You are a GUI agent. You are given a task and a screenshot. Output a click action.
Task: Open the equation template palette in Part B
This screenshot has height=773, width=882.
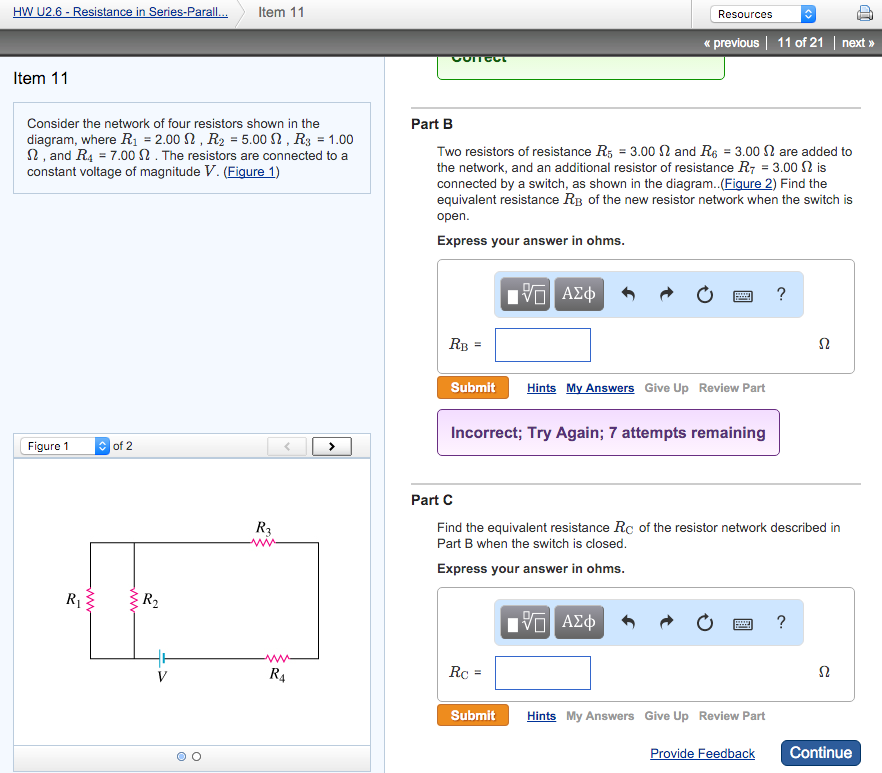click(524, 293)
